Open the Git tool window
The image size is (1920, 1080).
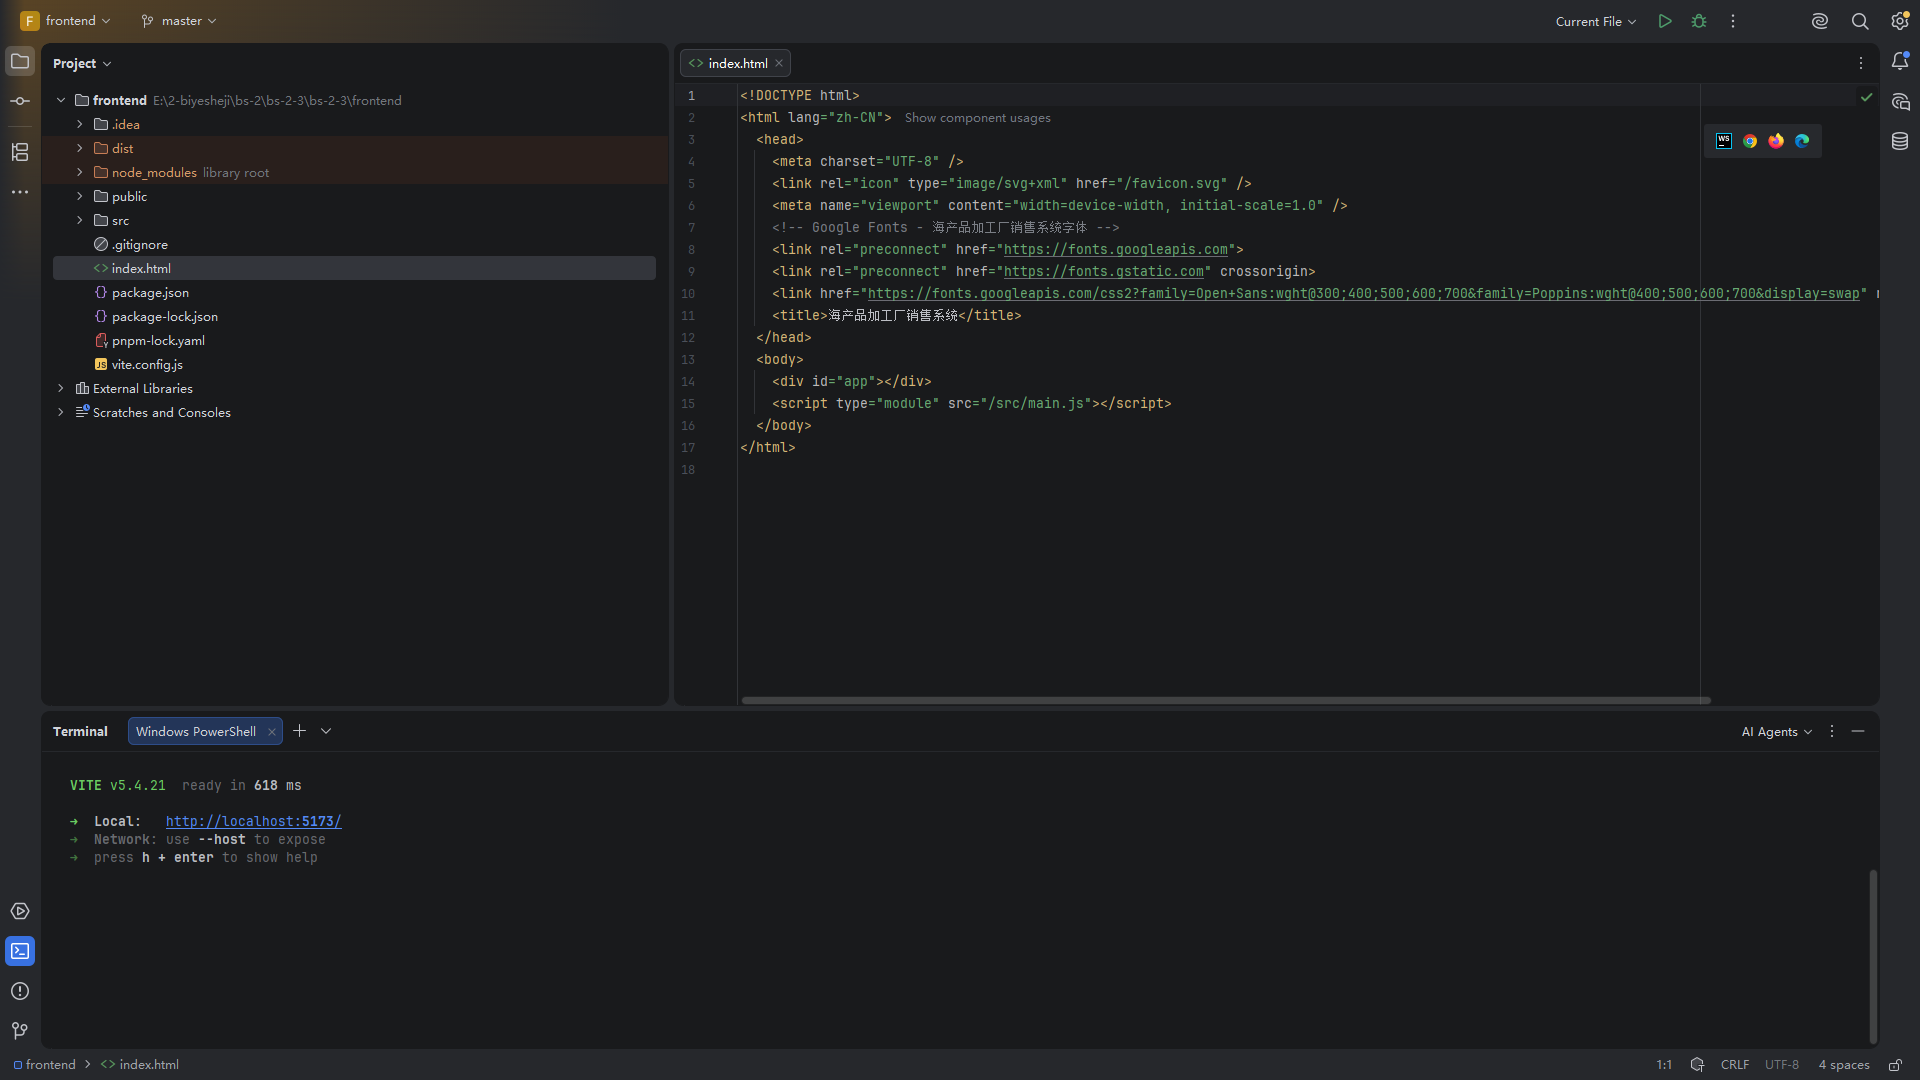click(20, 1031)
